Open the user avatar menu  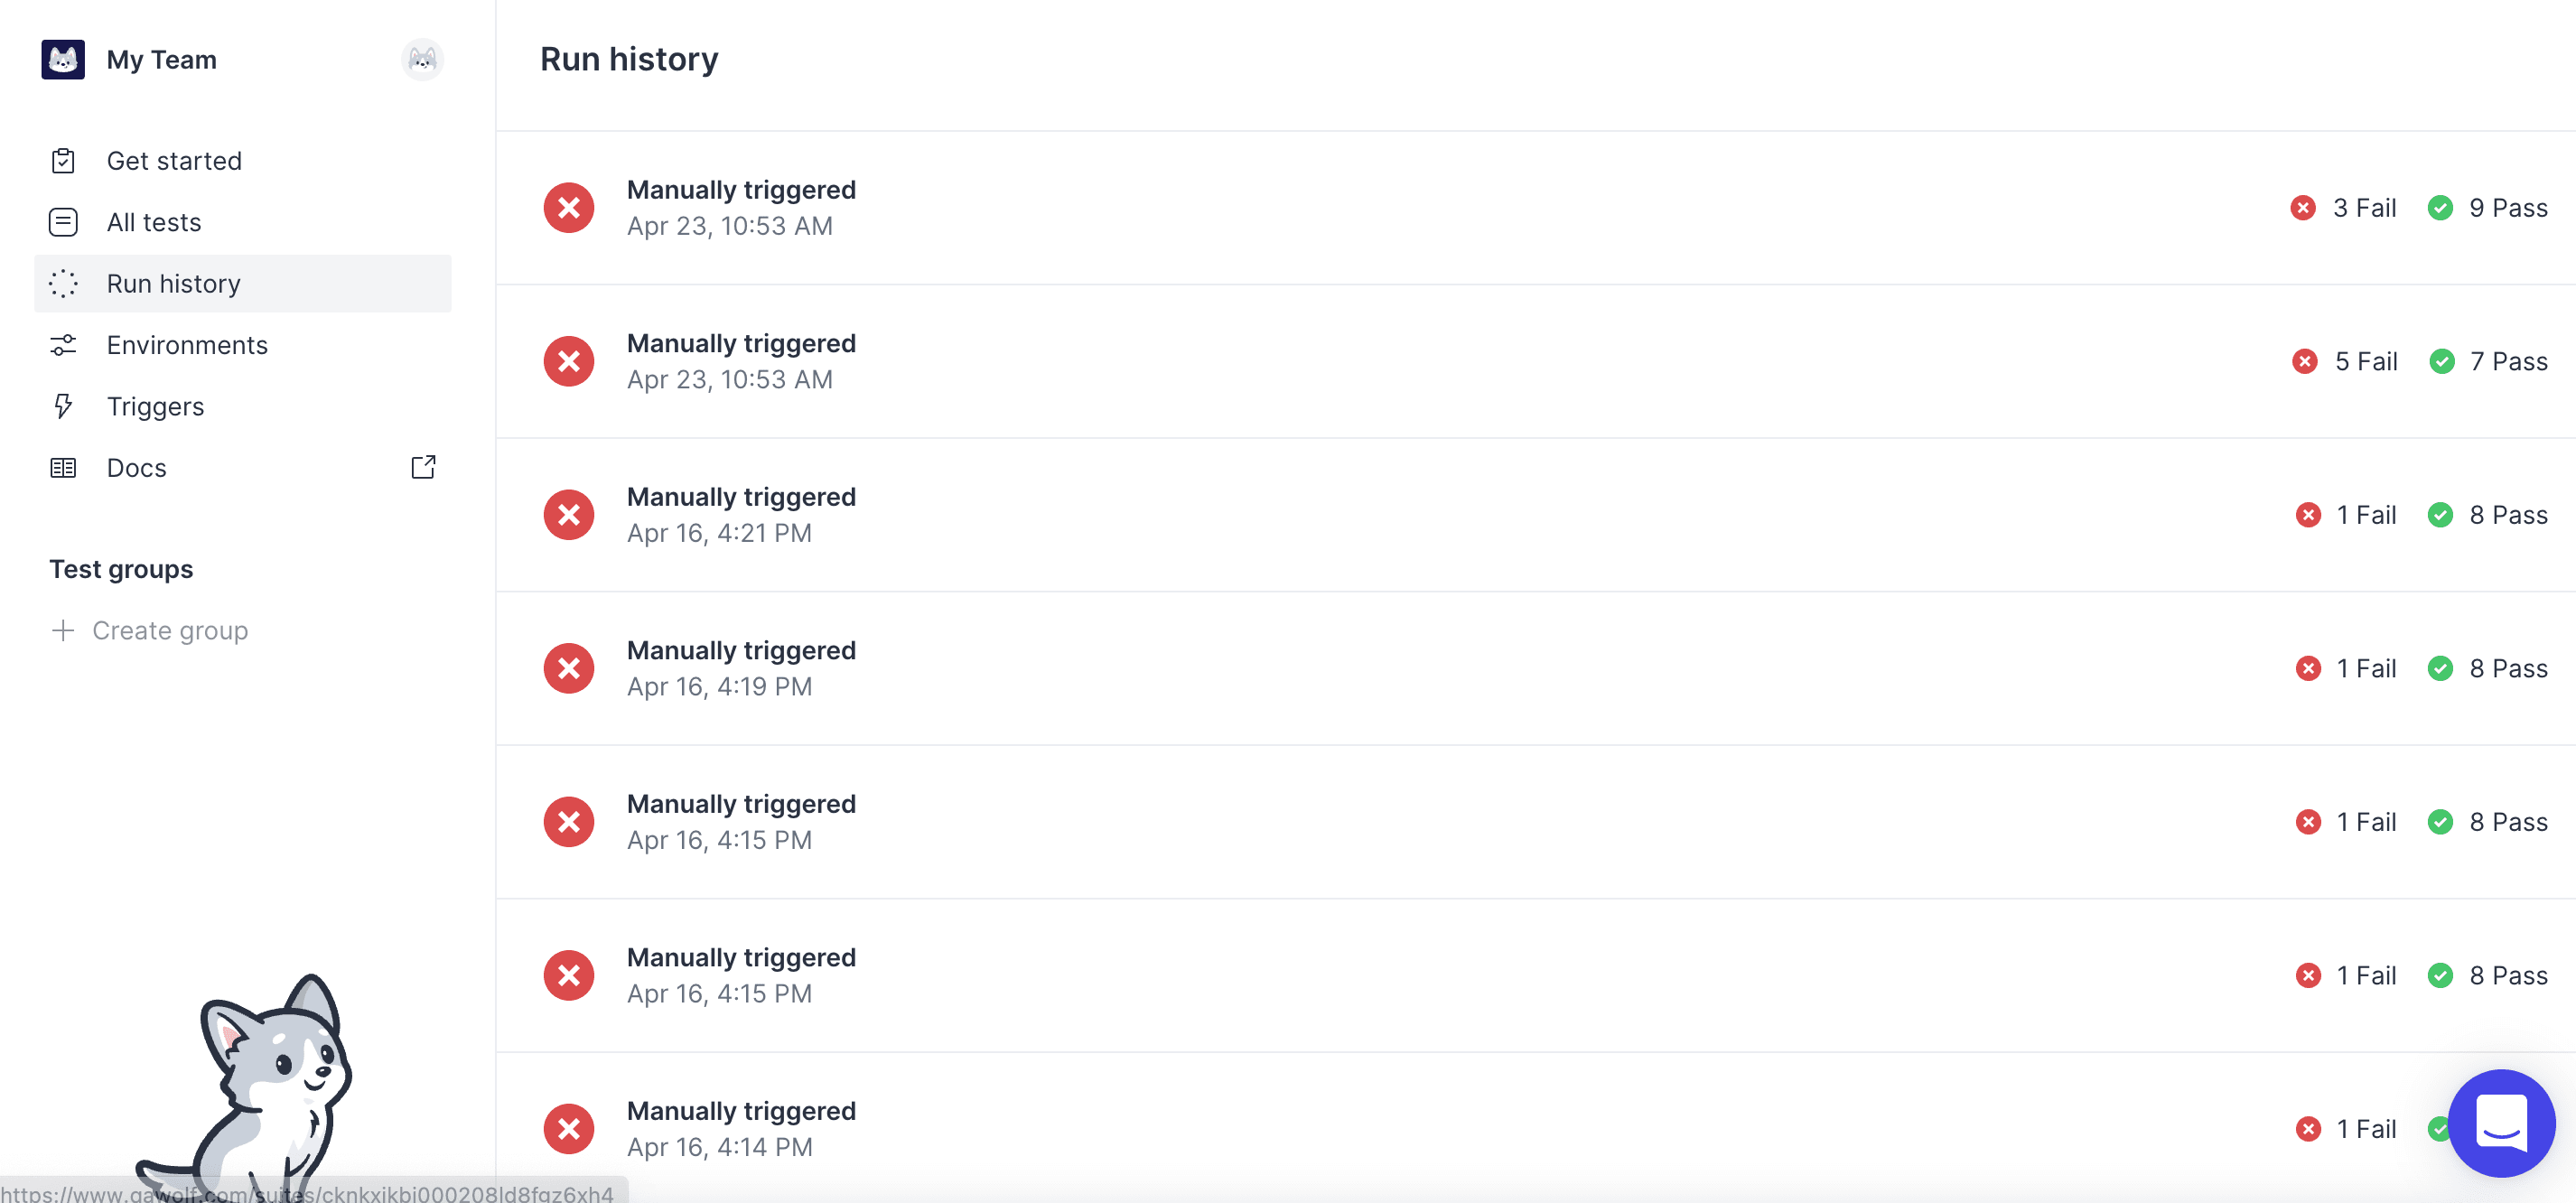pos(422,60)
